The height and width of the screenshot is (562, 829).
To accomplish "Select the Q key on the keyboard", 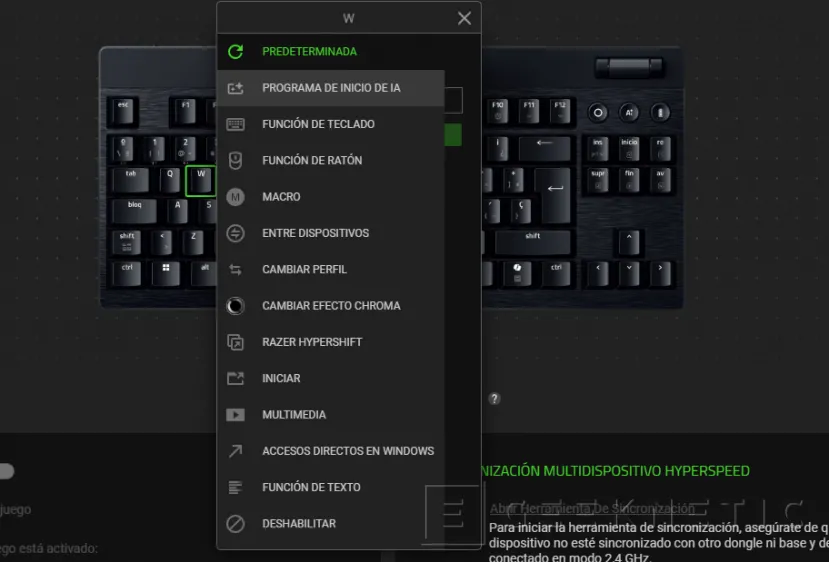I will click(x=170, y=180).
